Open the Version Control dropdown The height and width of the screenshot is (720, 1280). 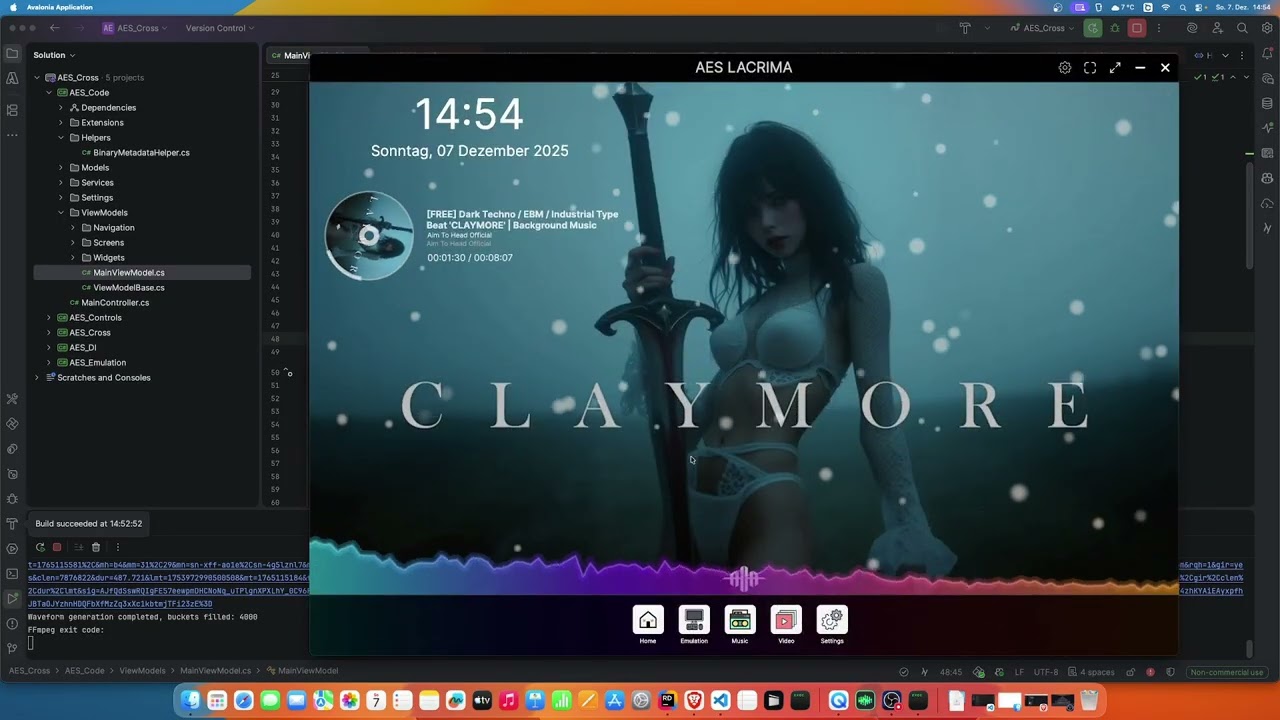pyautogui.click(x=220, y=28)
